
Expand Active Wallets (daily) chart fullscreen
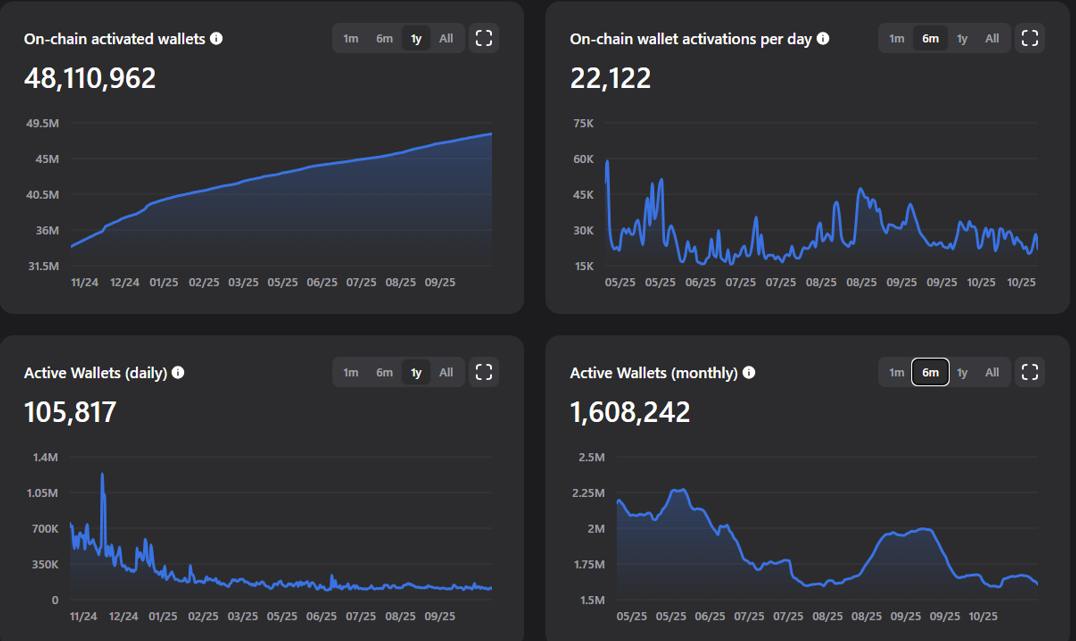[484, 372]
